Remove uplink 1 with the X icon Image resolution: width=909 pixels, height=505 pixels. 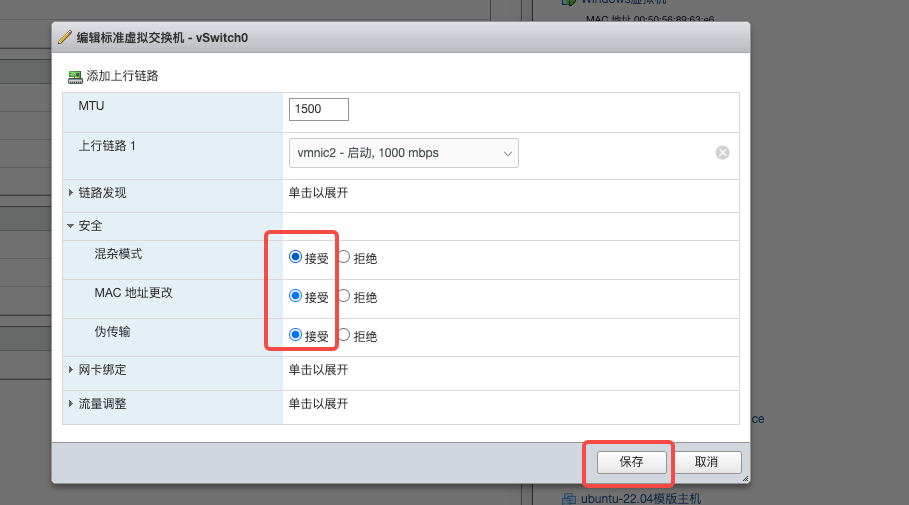click(722, 153)
